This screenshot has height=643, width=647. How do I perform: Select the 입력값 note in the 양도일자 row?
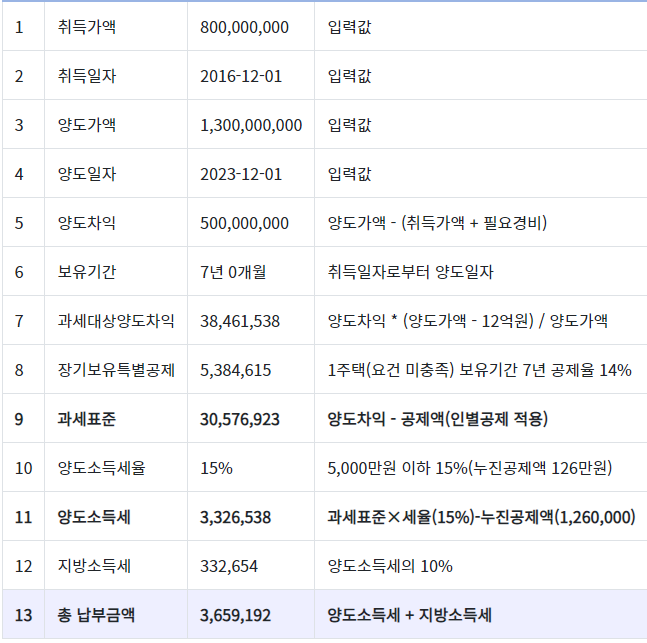pyautogui.click(x=349, y=174)
